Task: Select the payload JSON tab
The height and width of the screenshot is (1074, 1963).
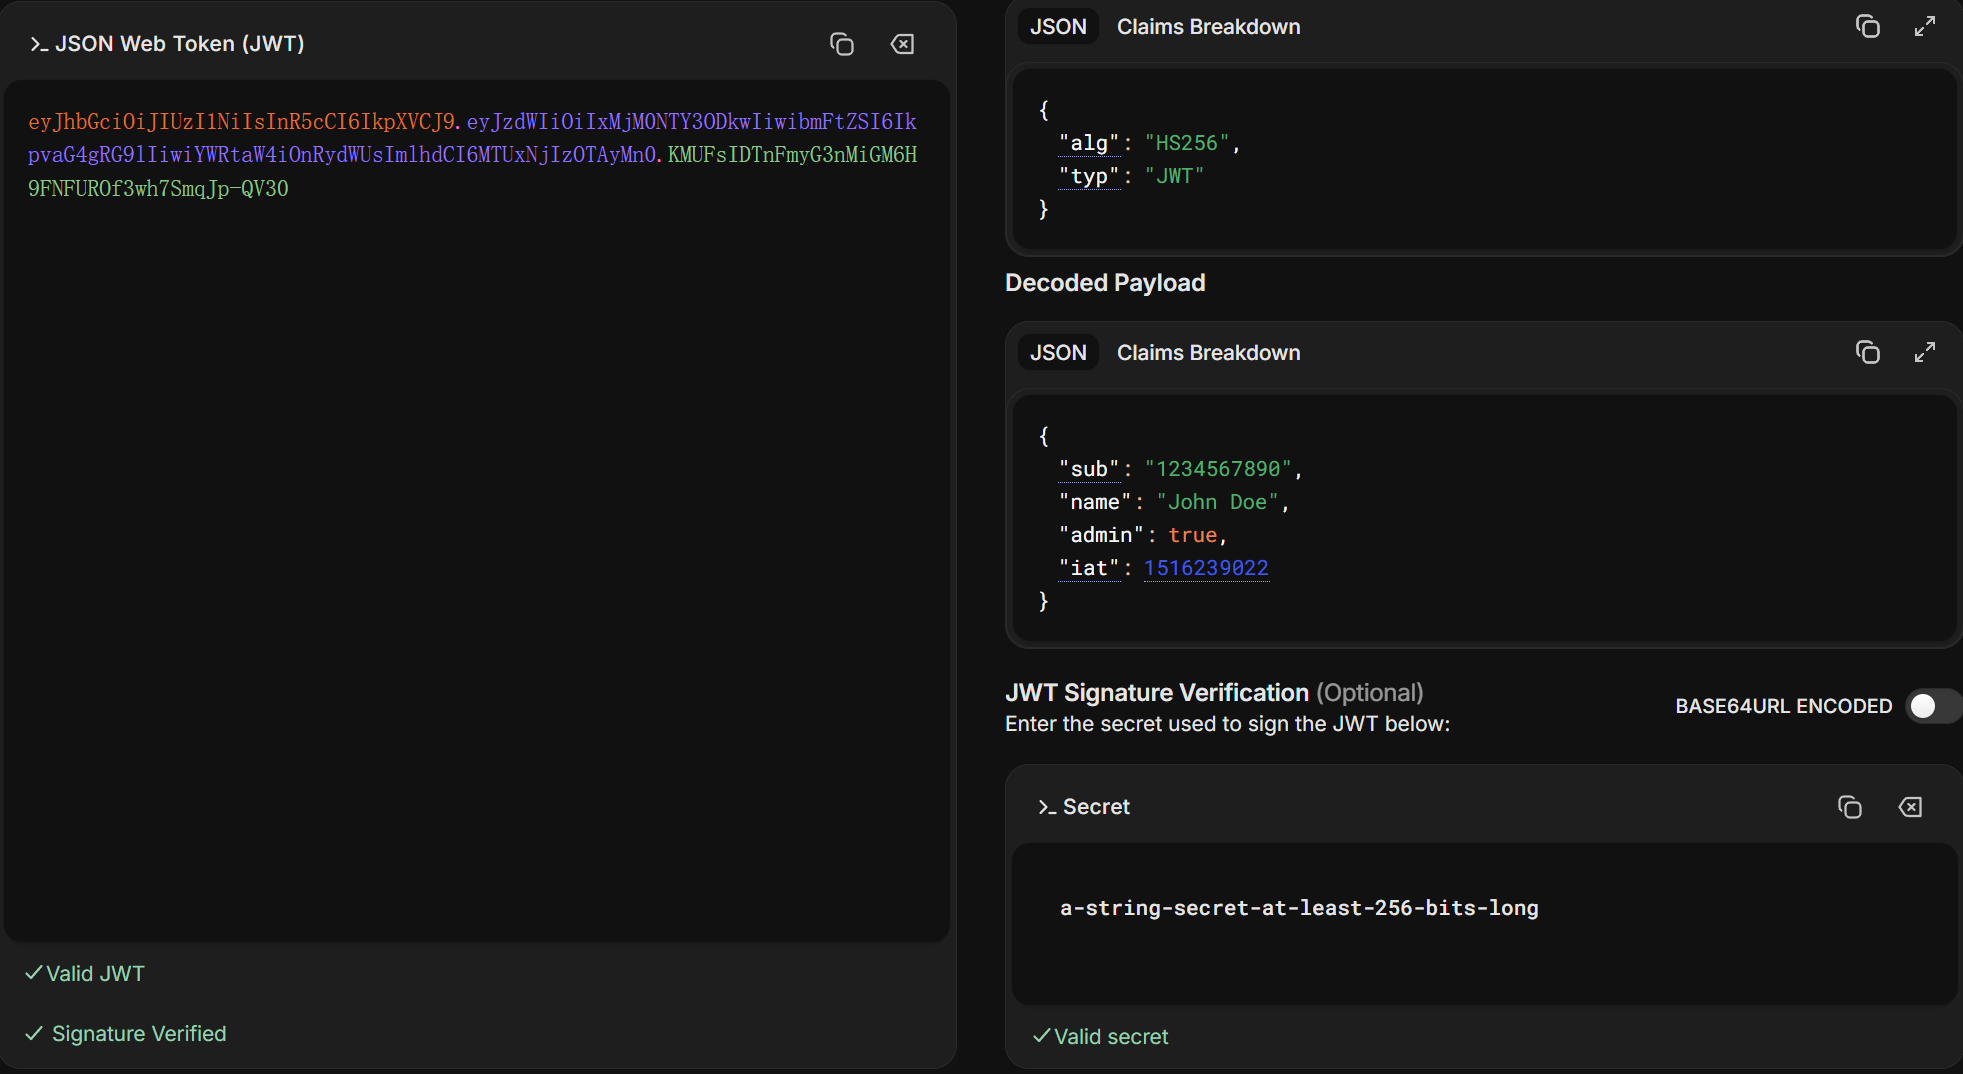Action: [1058, 353]
